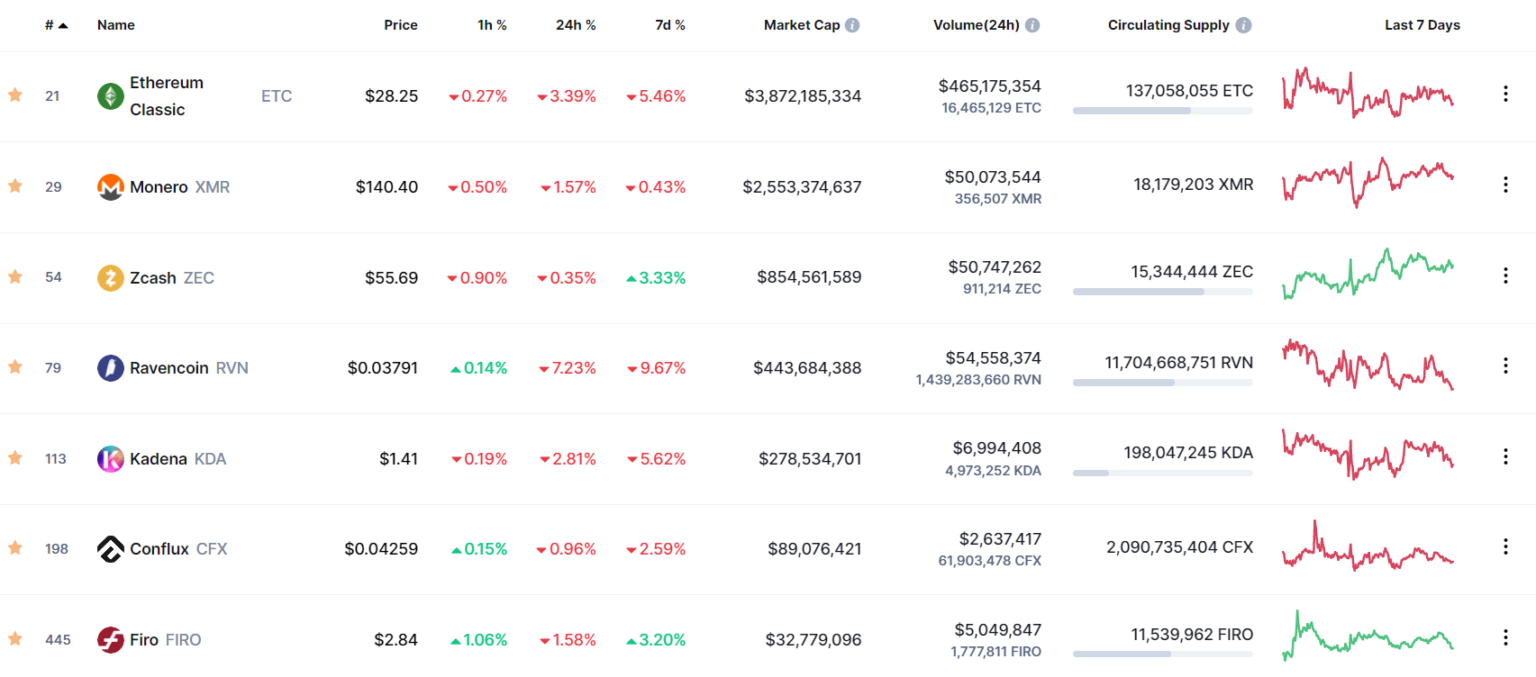The image size is (1536, 677).
Task: Click the Zcash coin logo icon
Action: (110, 278)
